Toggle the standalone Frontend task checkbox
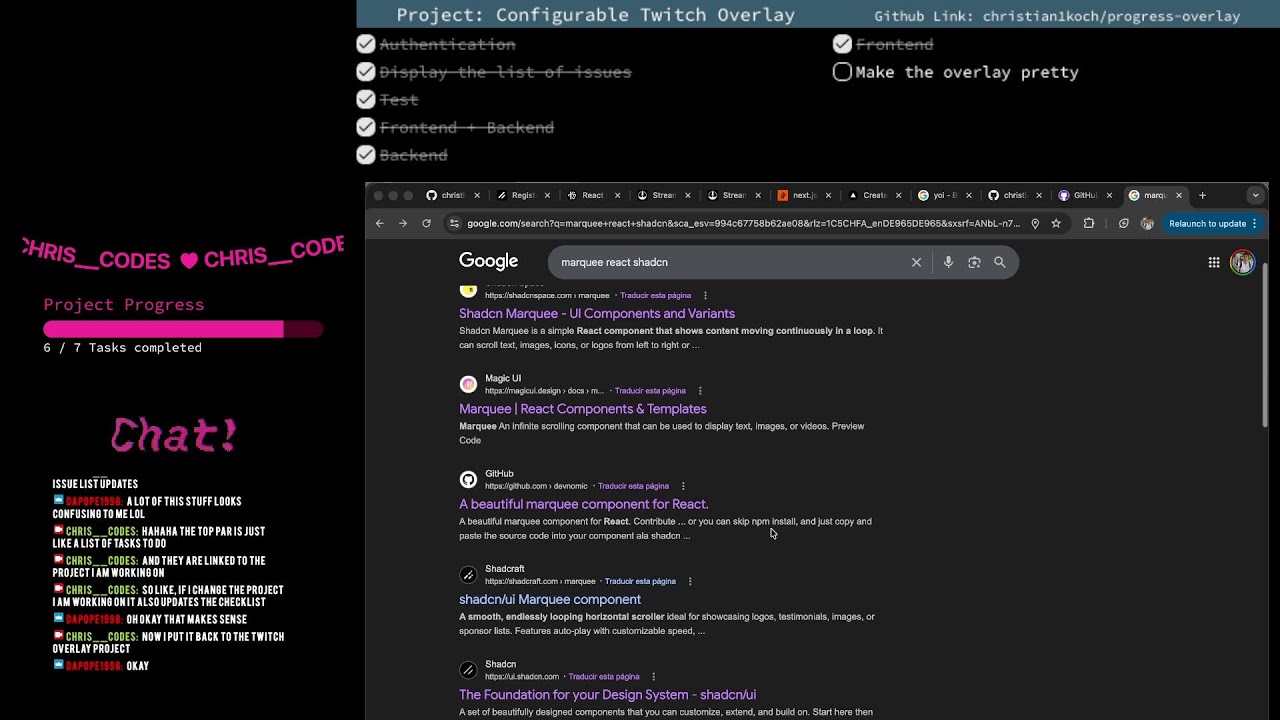Image resolution: width=1280 pixels, height=720 pixels. point(842,44)
